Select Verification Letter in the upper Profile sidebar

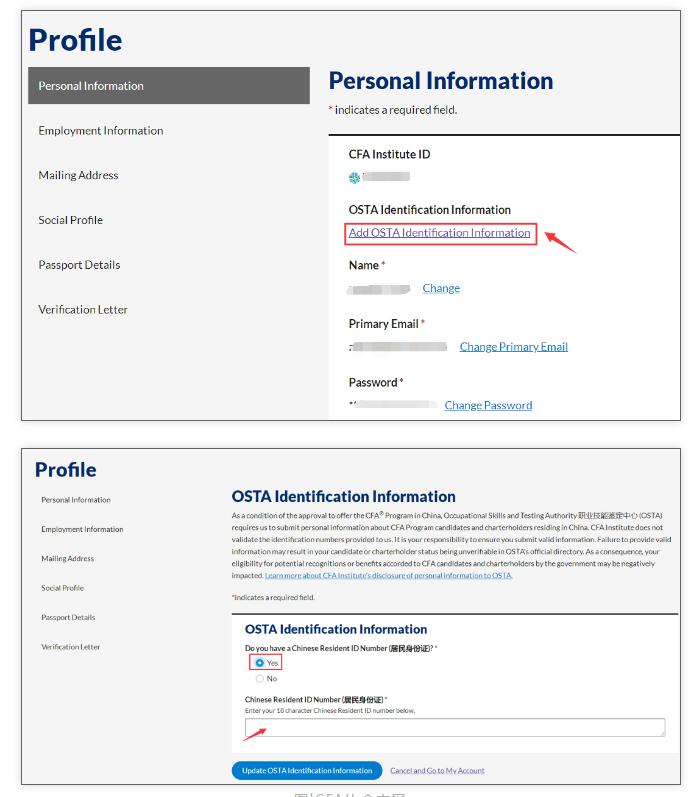coord(83,310)
